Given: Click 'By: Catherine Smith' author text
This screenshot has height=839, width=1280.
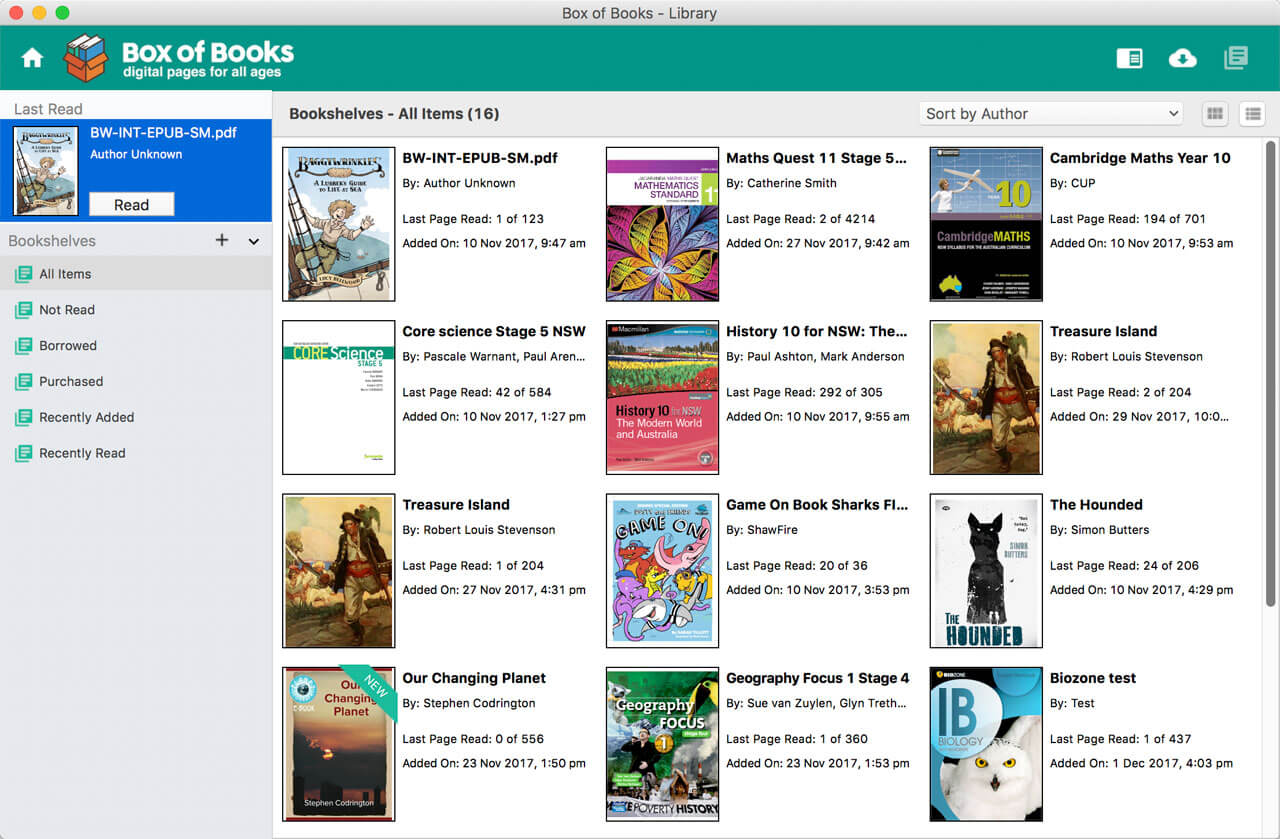Looking at the screenshot, I should coord(781,183).
